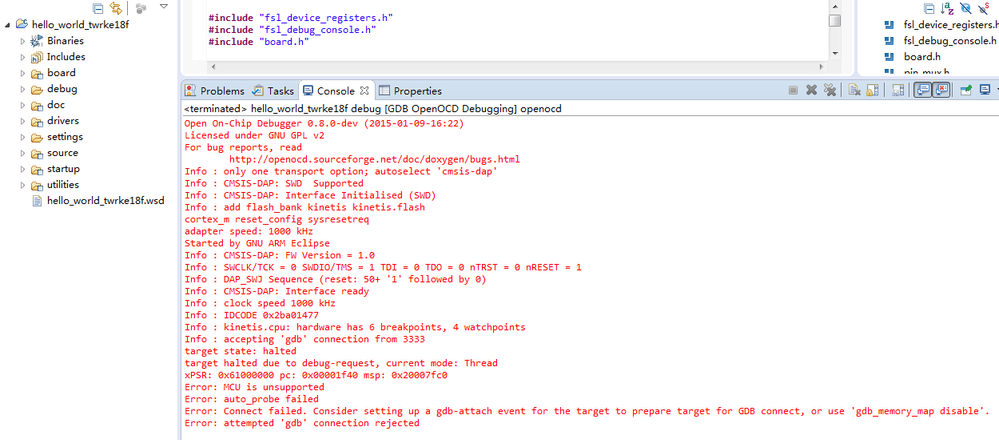Viewport: 999px width, 440px height.
Task: Click Display Selected Console monitor icon
Action: (x=985, y=90)
